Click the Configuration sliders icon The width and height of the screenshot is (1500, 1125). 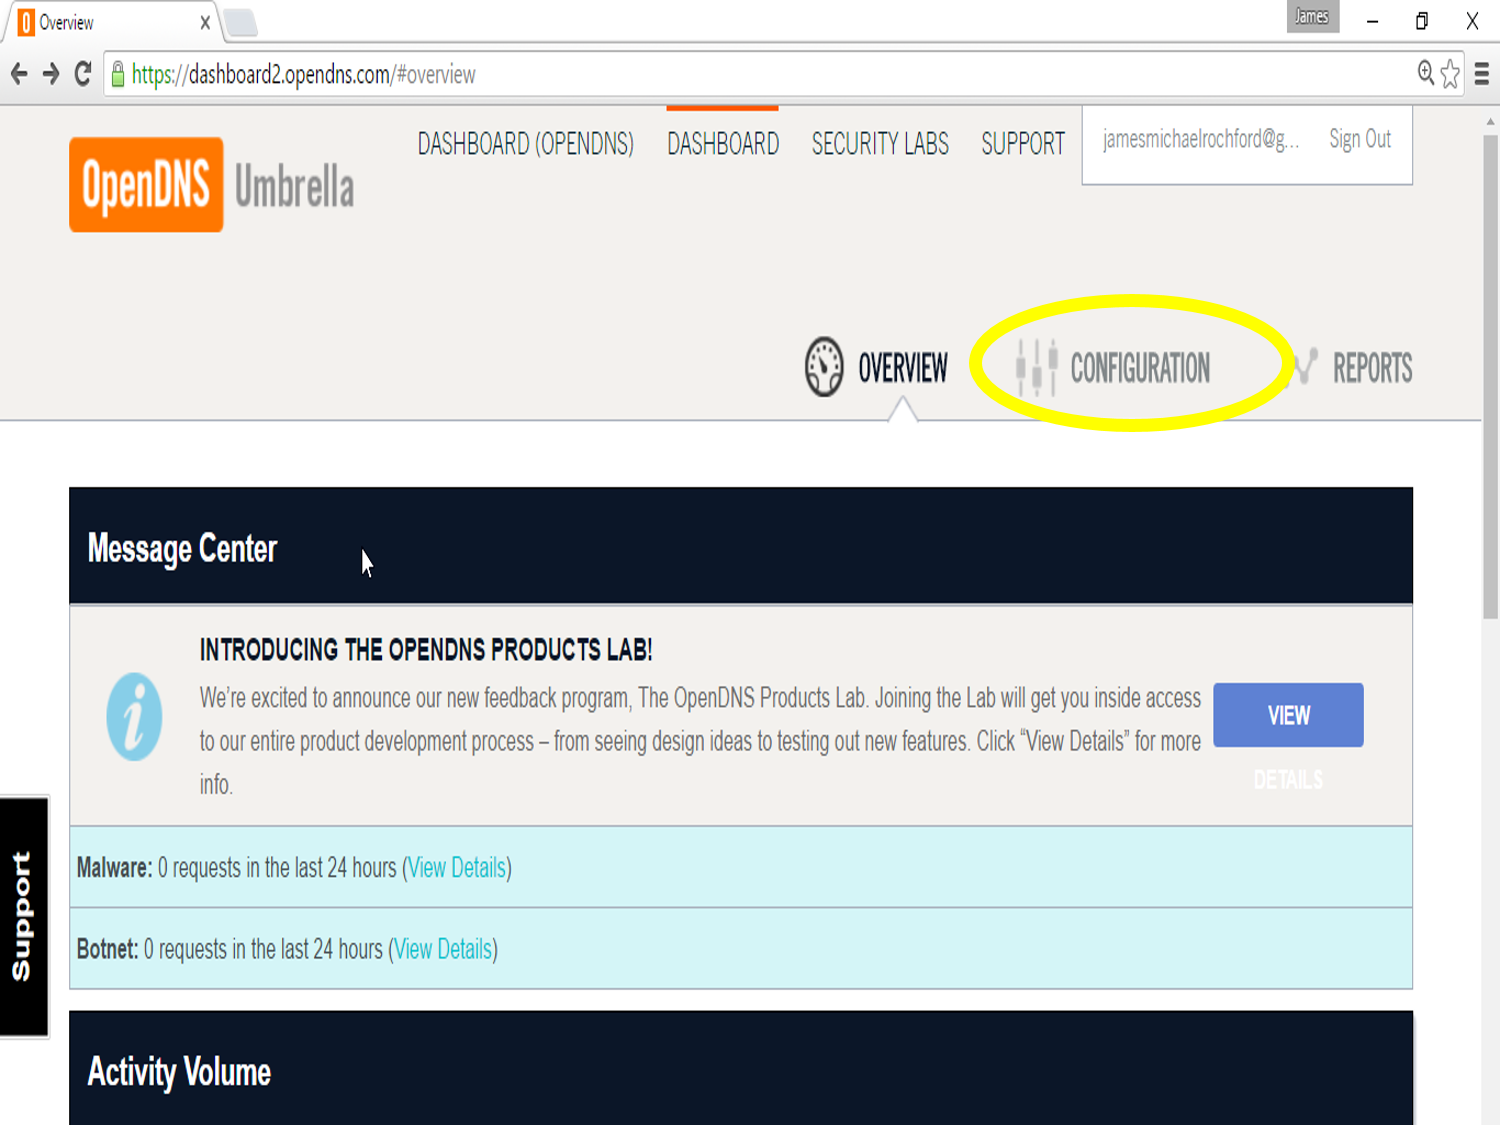(x=1036, y=367)
